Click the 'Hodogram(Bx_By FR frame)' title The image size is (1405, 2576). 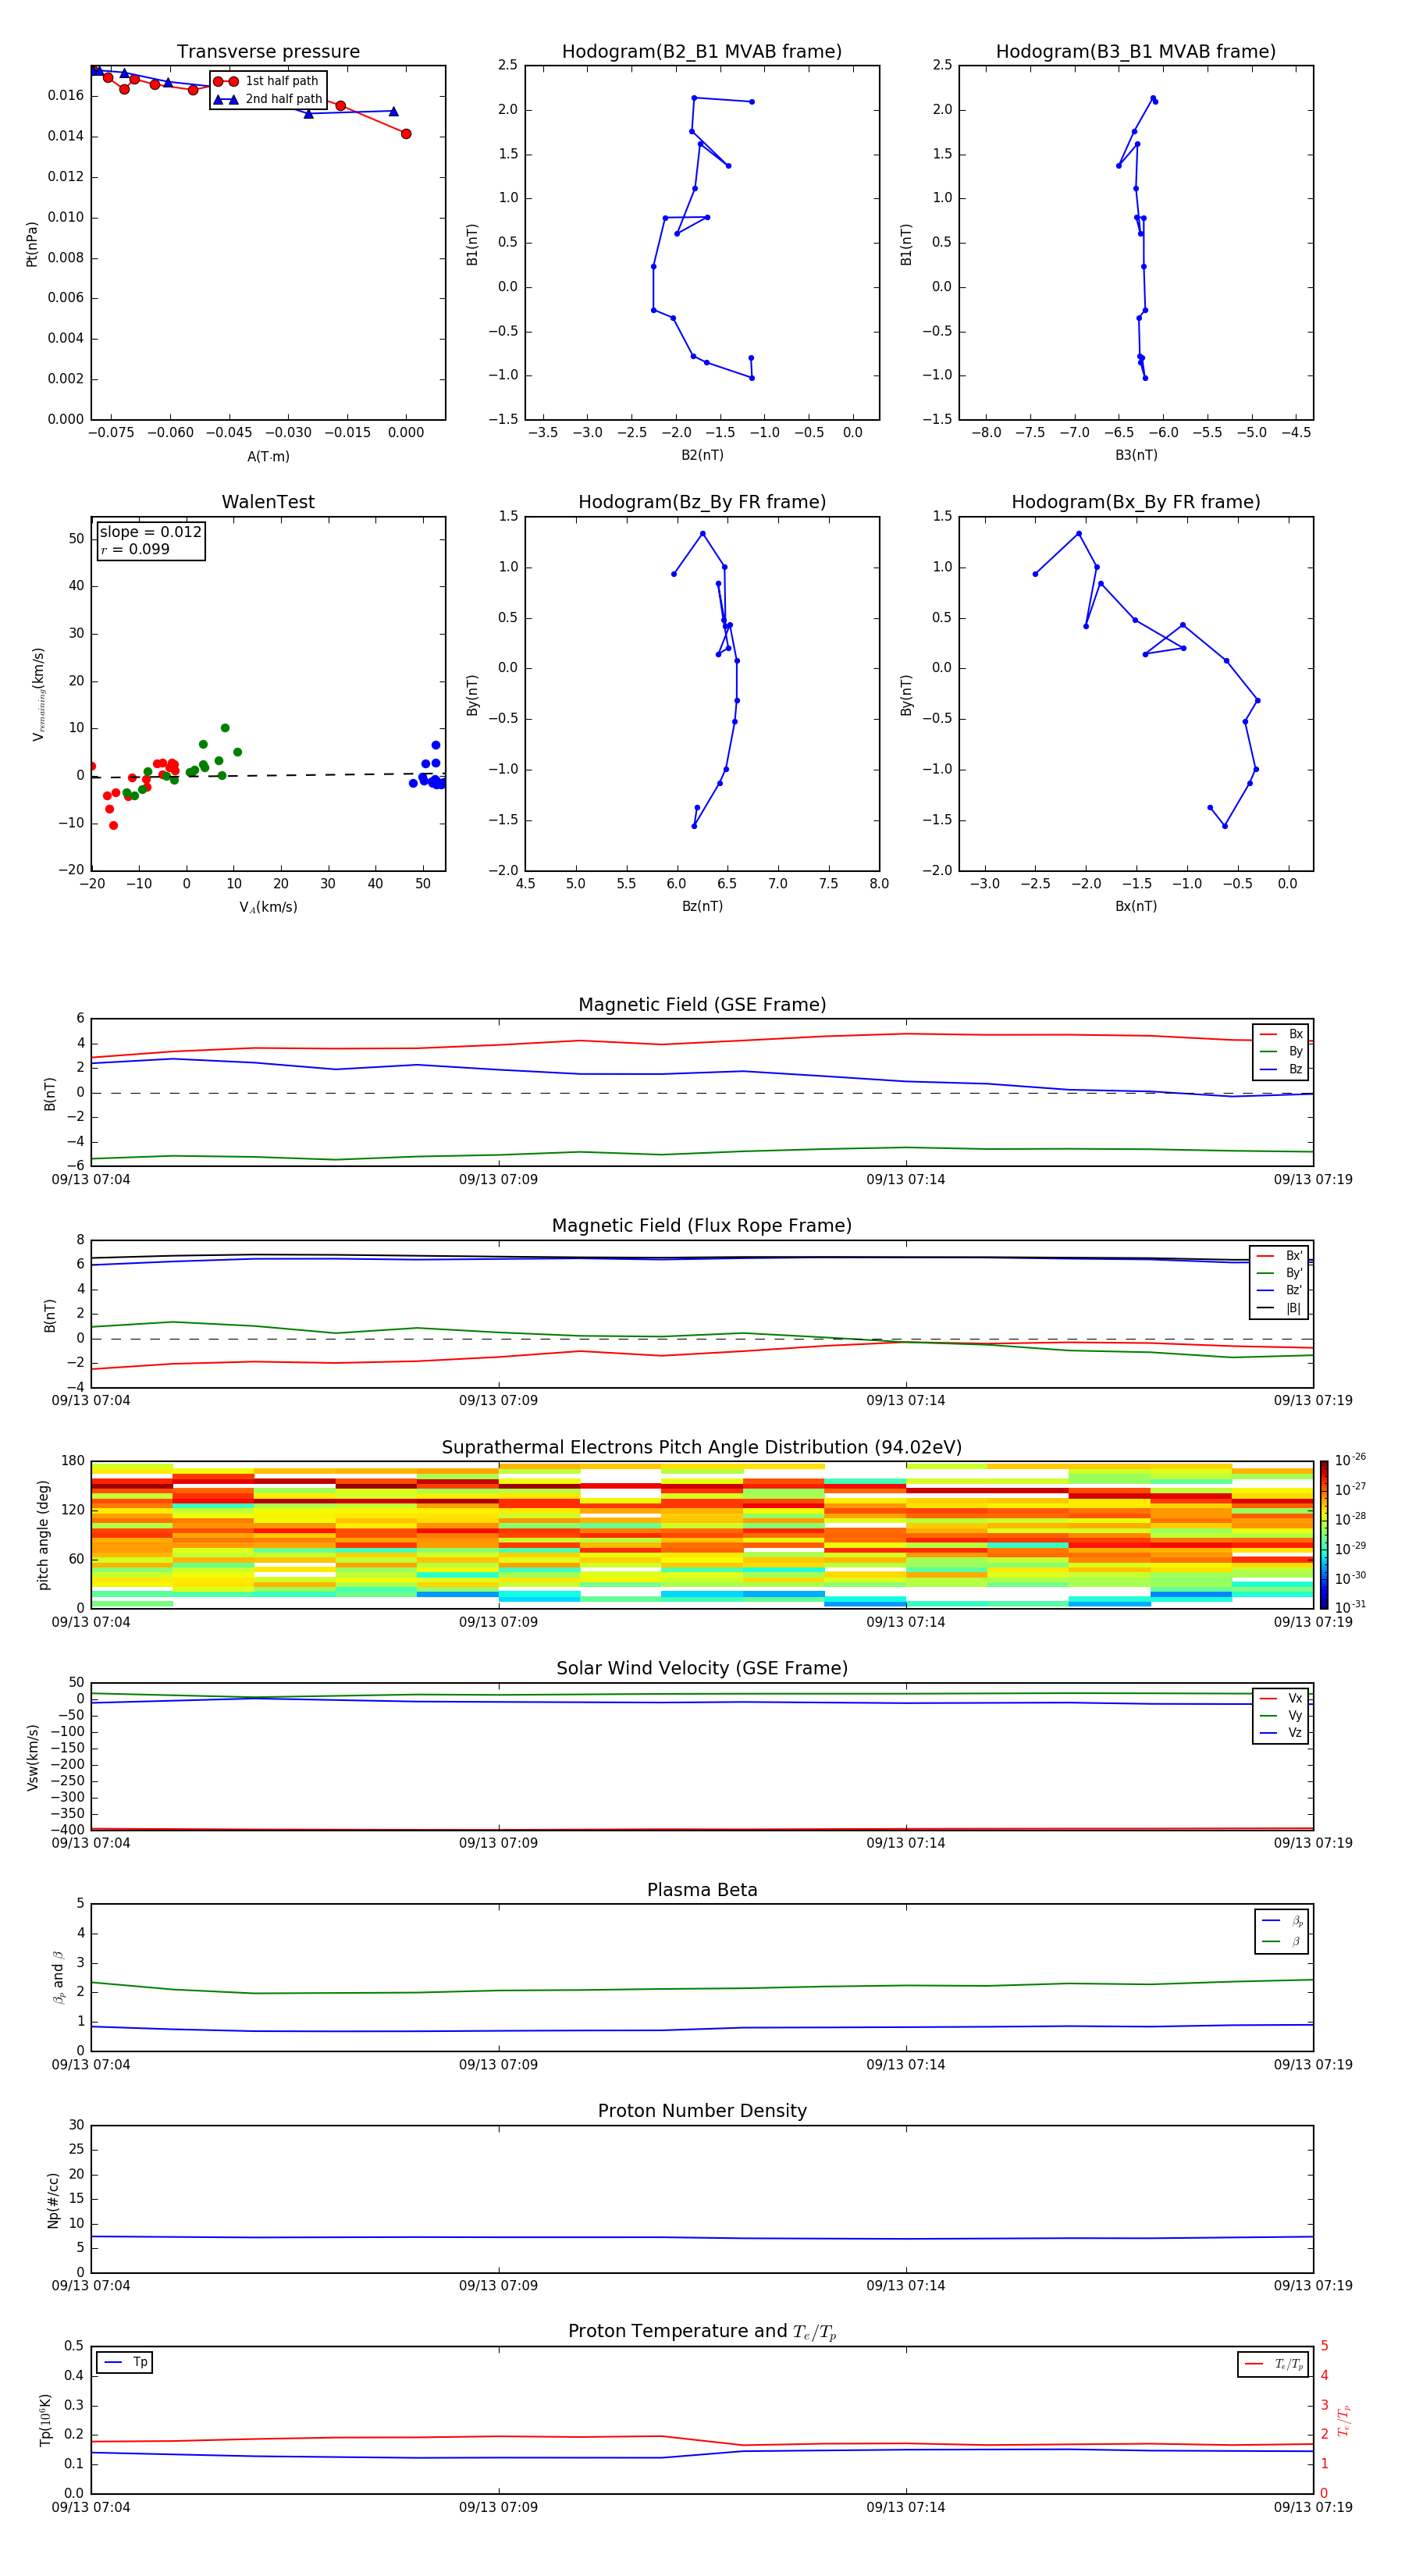coord(1136,502)
